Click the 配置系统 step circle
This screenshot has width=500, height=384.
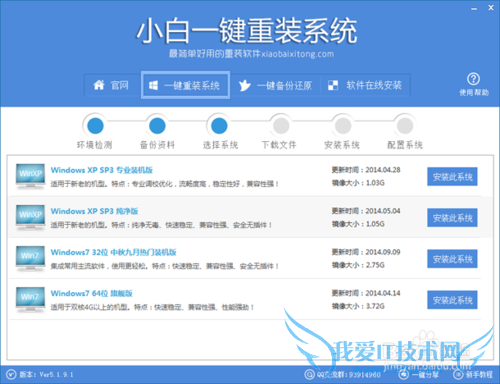point(405,126)
